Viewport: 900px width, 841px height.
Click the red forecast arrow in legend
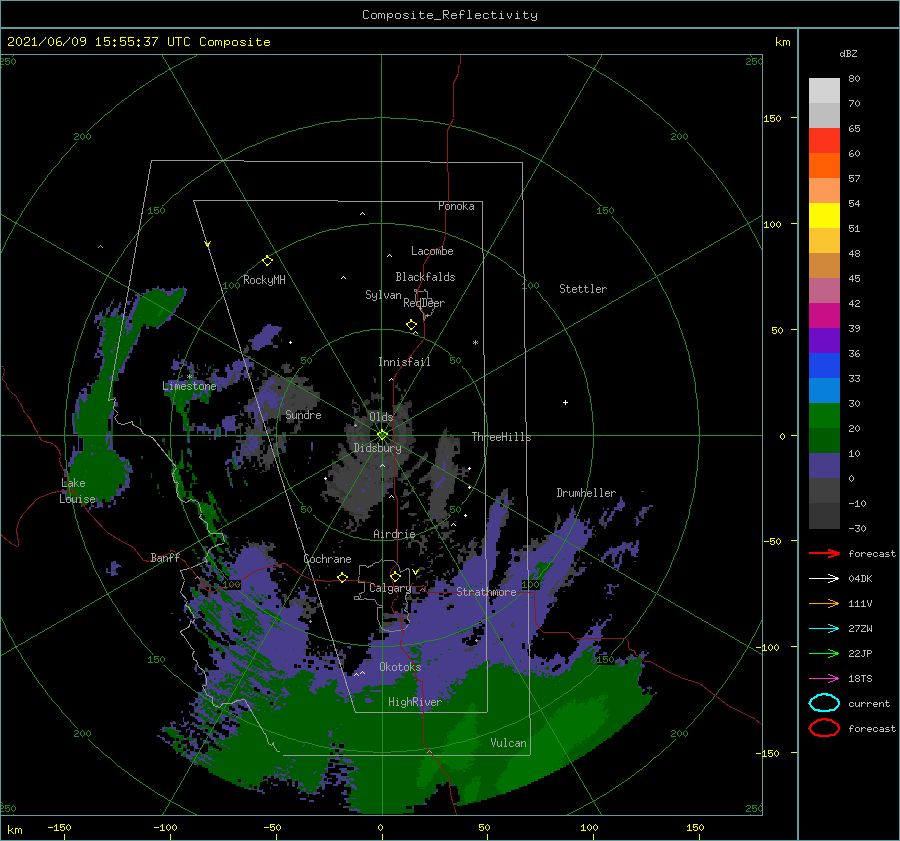pos(824,553)
